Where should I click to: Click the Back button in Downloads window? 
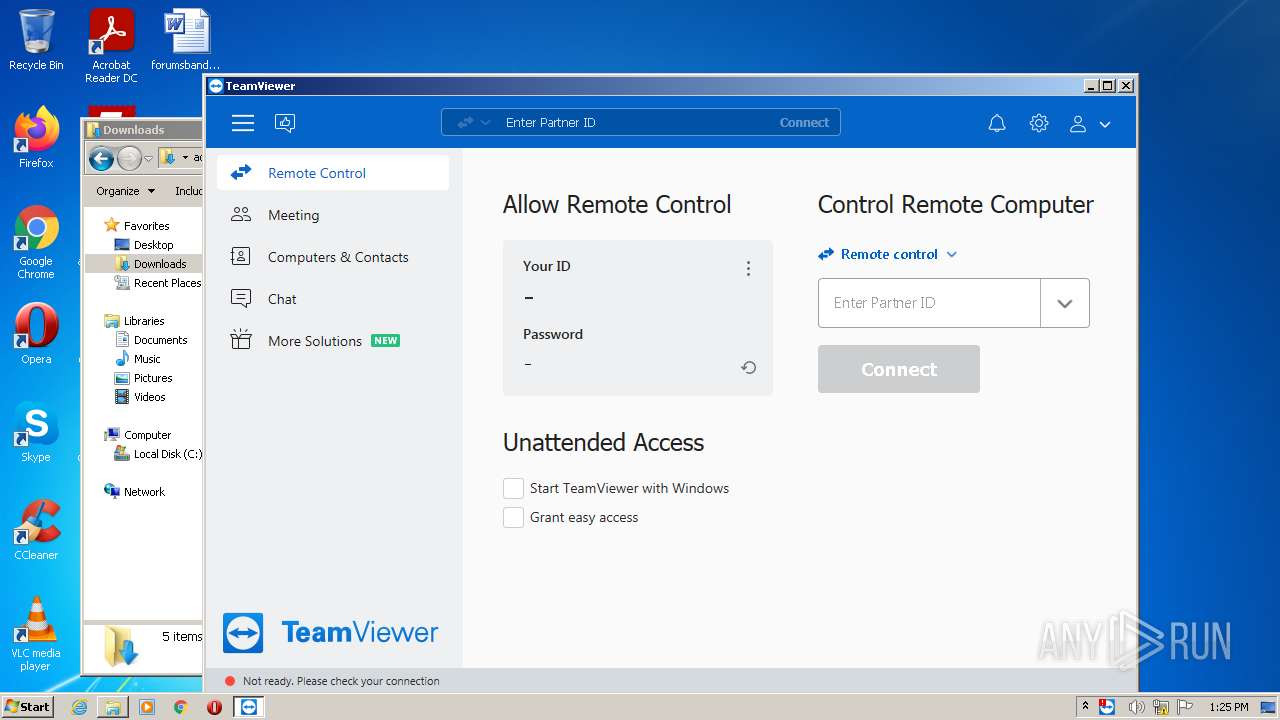101,158
